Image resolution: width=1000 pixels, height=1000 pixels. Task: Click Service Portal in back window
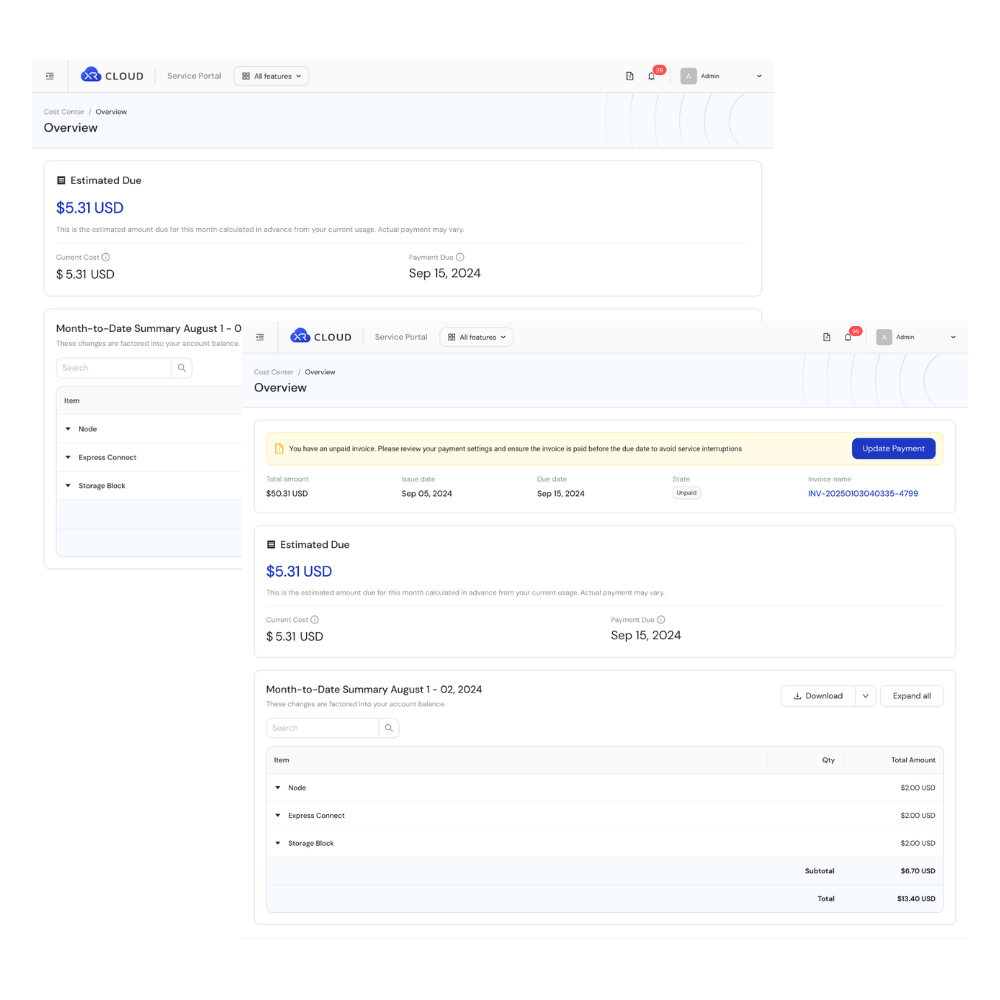click(194, 76)
